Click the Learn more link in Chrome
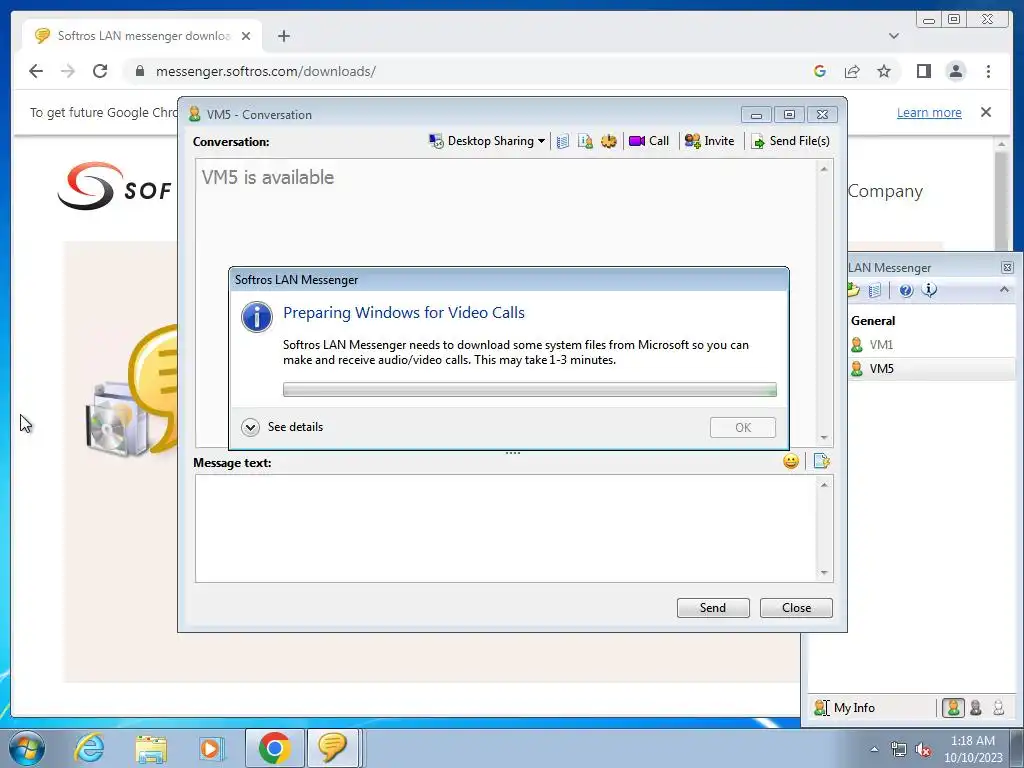The height and width of the screenshot is (768, 1024). click(929, 112)
